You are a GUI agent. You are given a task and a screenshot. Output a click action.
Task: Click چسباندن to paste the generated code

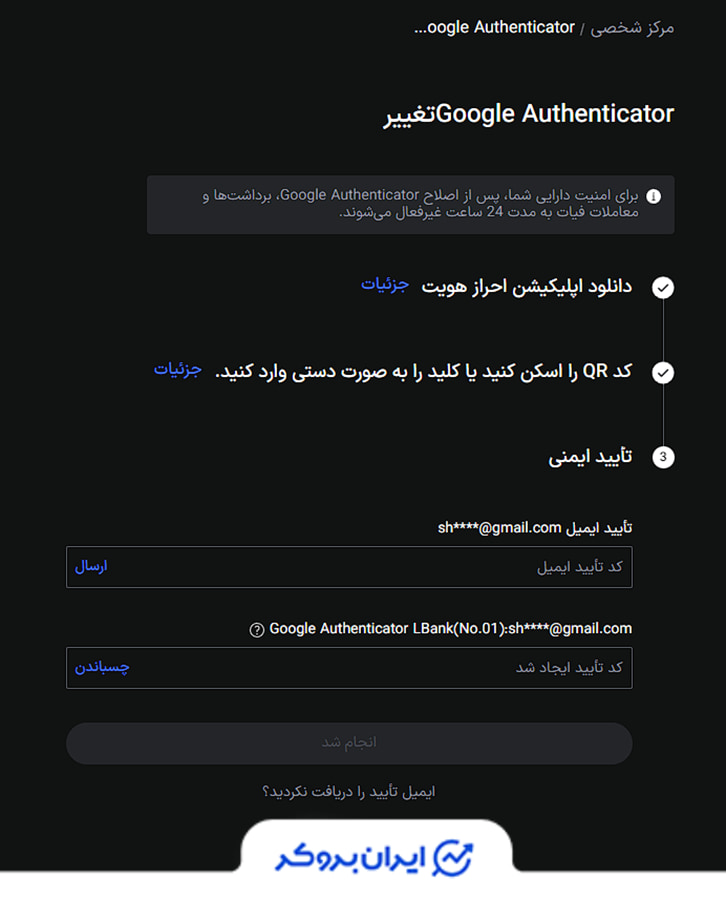click(98, 668)
